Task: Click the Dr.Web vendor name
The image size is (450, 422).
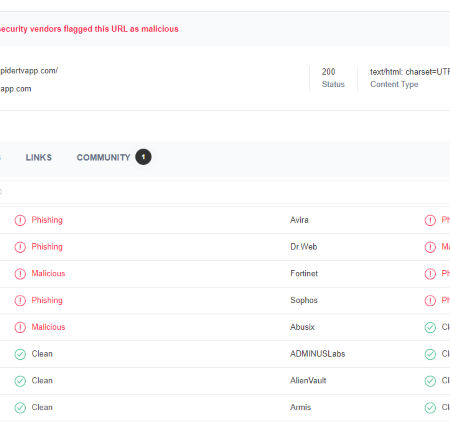Action: (303, 247)
